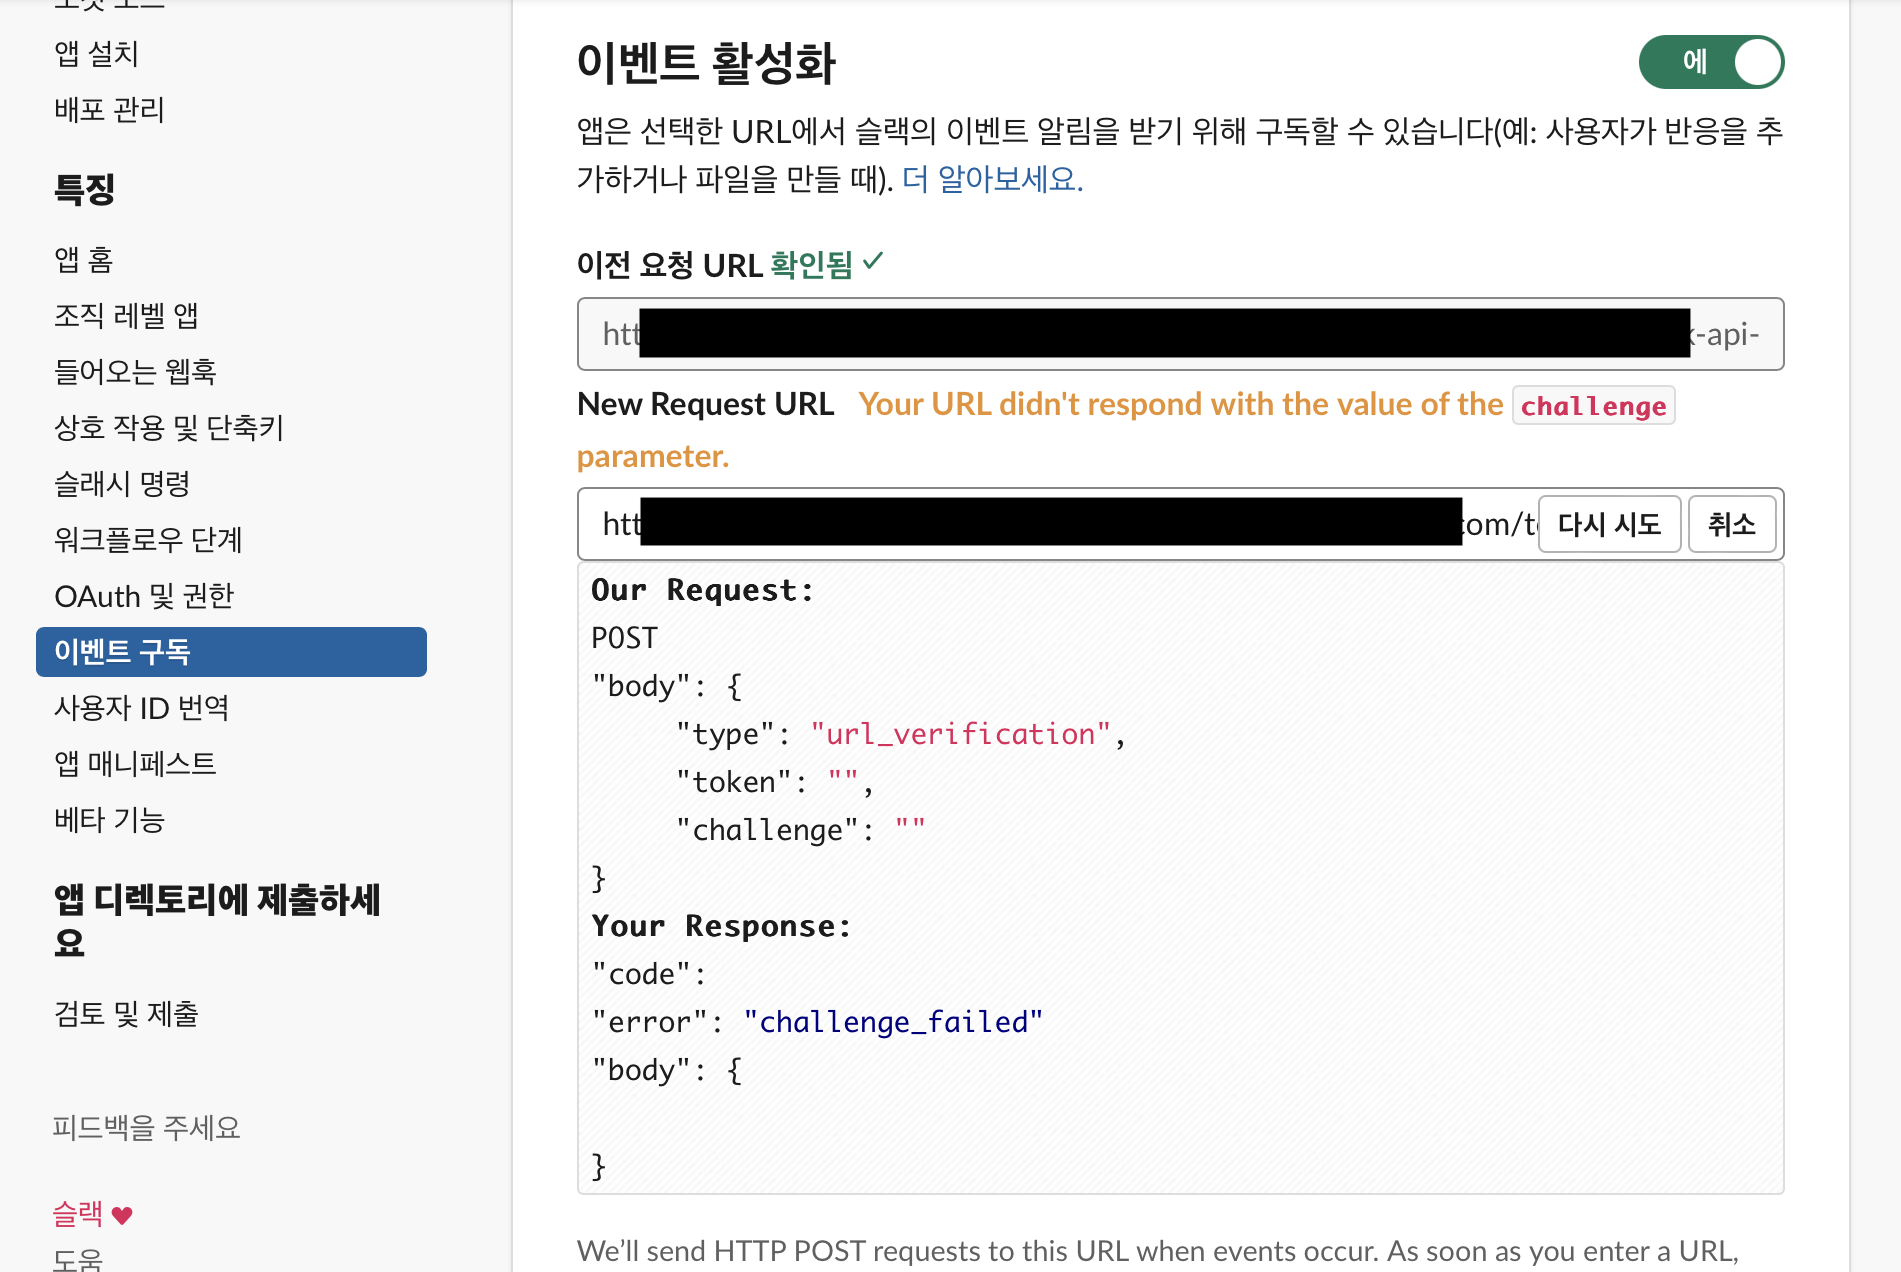Go to 앱 홈 page
The height and width of the screenshot is (1272, 1901).
click(84, 260)
